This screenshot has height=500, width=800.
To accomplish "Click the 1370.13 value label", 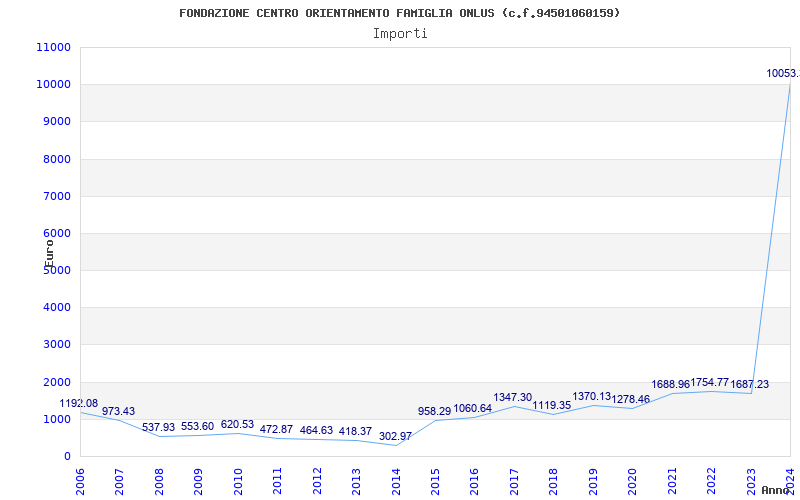I will [592, 396].
